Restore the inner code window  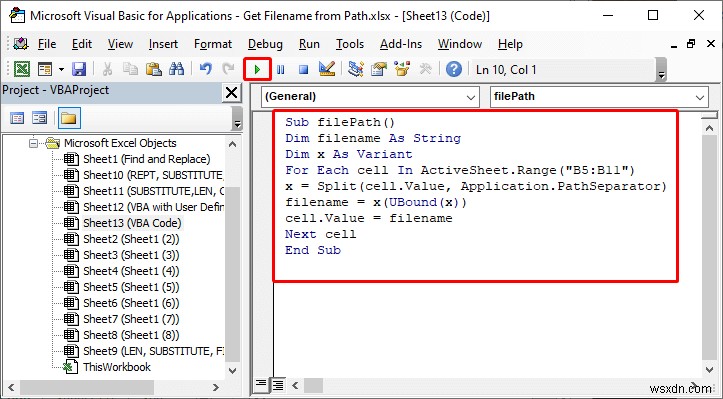(x=691, y=44)
